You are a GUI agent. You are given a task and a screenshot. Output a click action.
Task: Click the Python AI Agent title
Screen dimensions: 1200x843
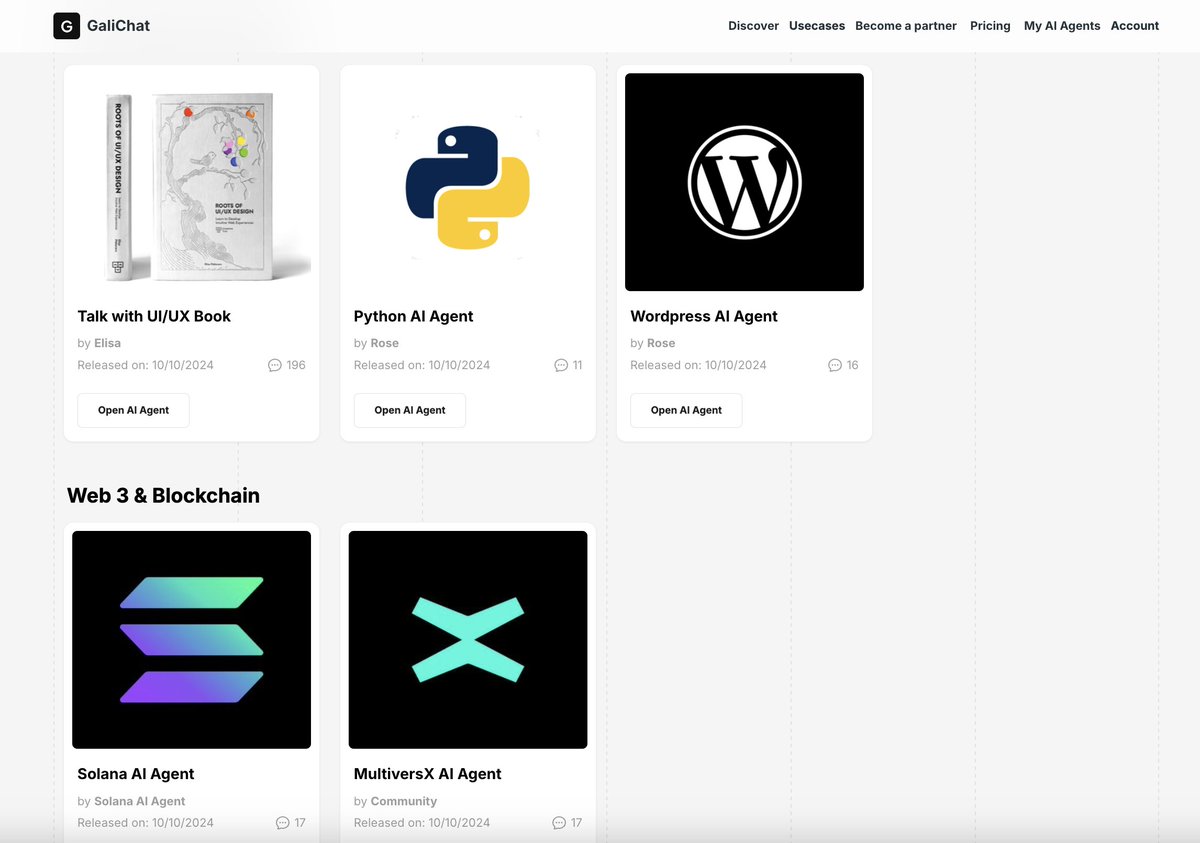(x=414, y=316)
